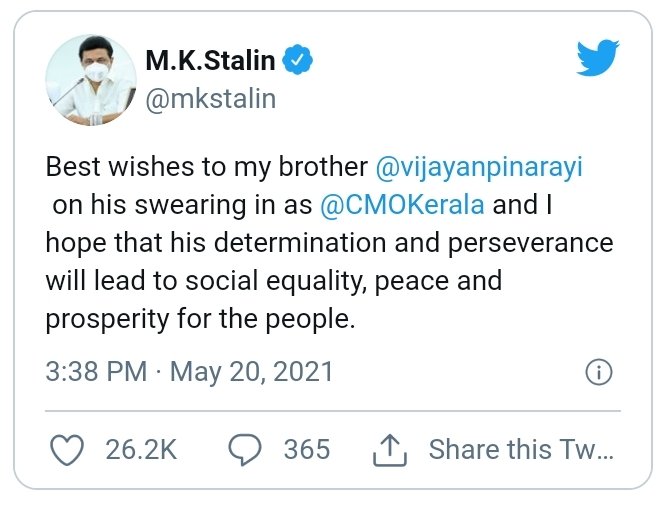Screen dimensions: 671x516
Task: Visit the @CMOKerala mention link
Action: coord(401,206)
